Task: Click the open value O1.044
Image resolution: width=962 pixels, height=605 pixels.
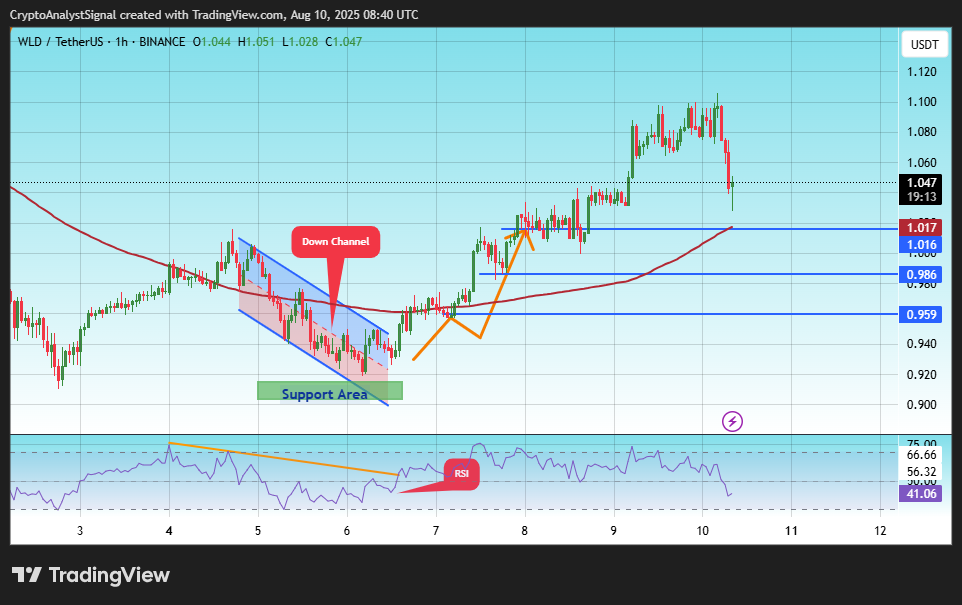Action: [x=212, y=42]
